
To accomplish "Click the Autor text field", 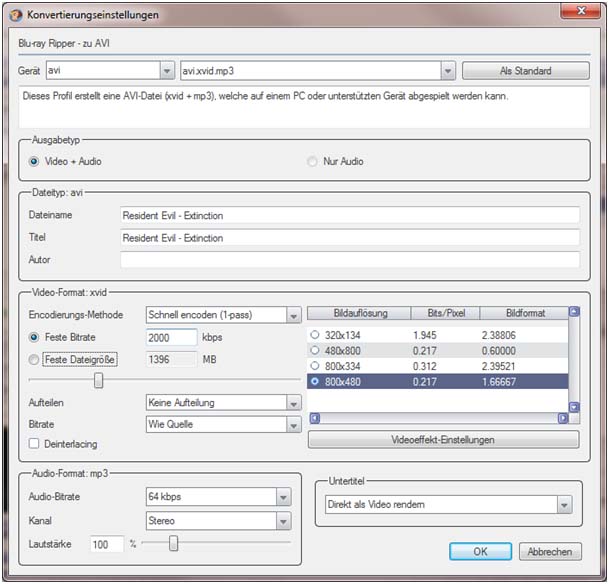I will [349, 260].
